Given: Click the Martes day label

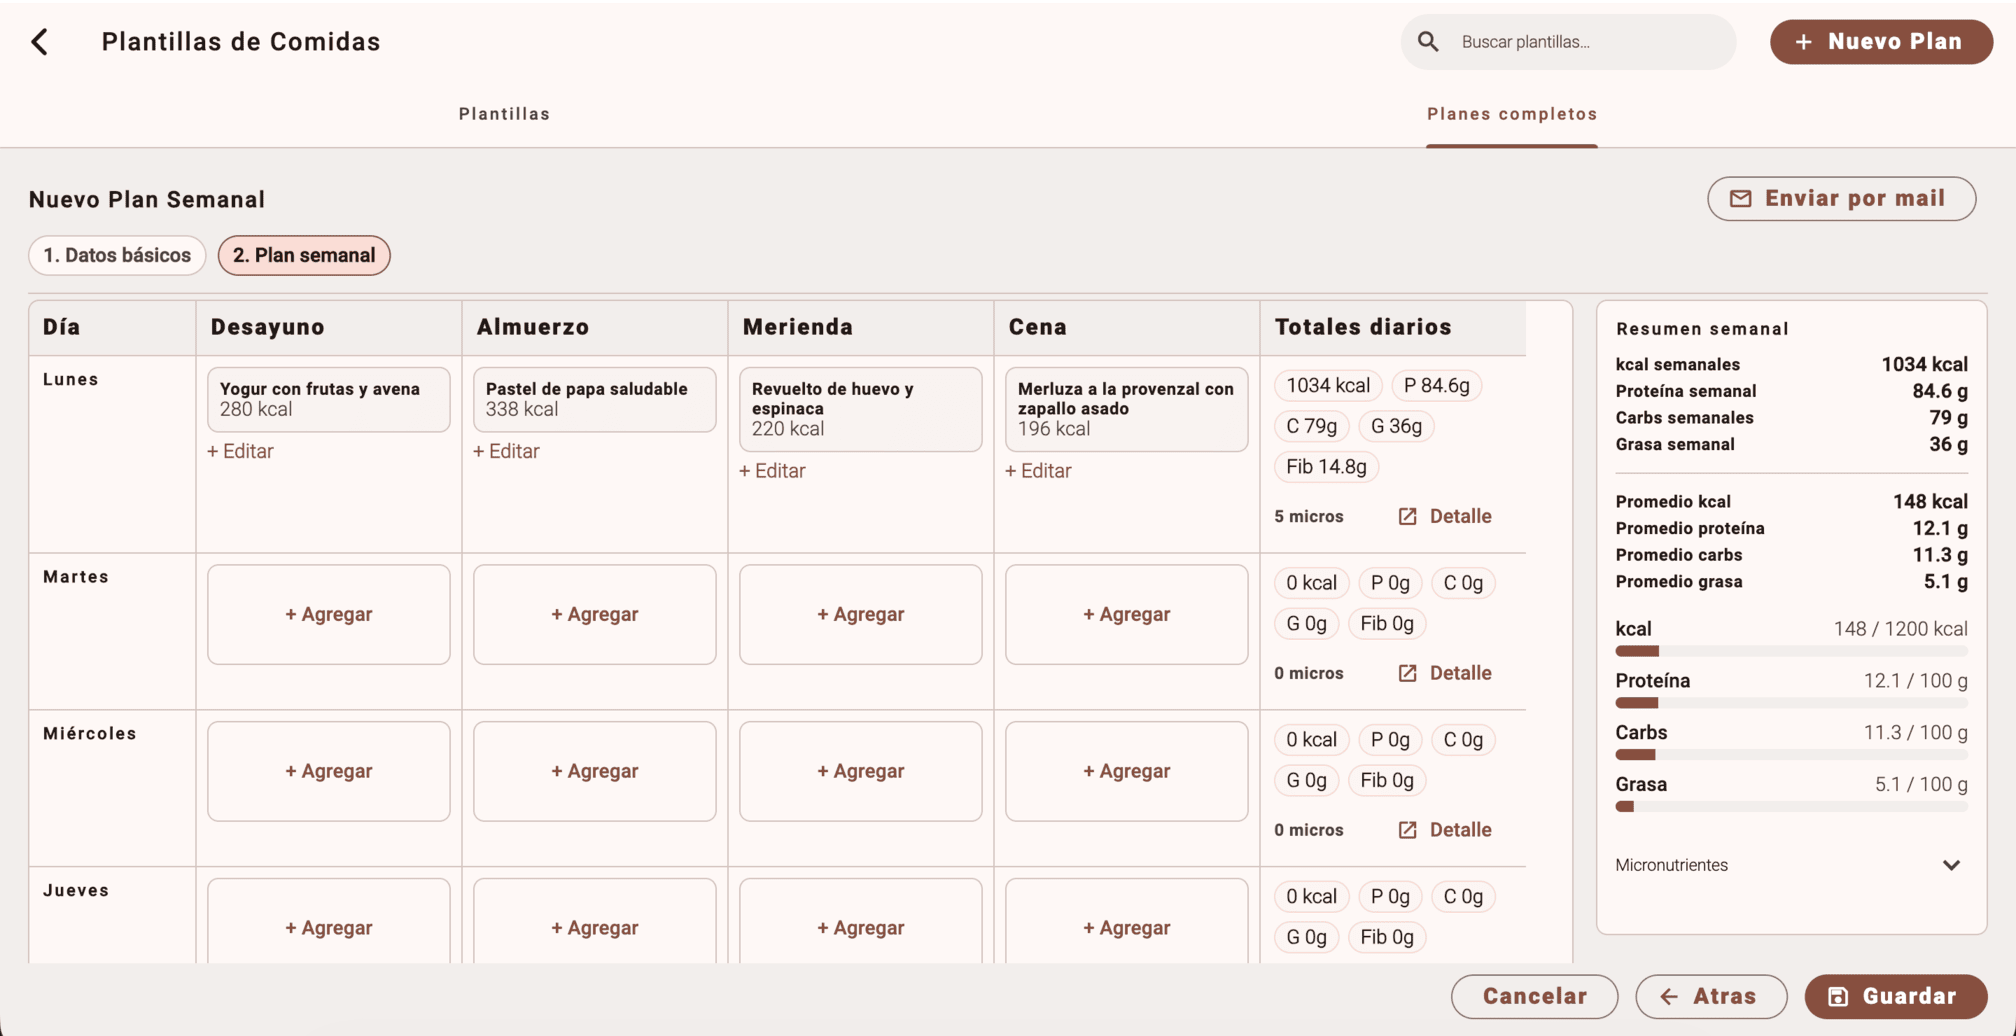Looking at the screenshot, I should point(76,577).
